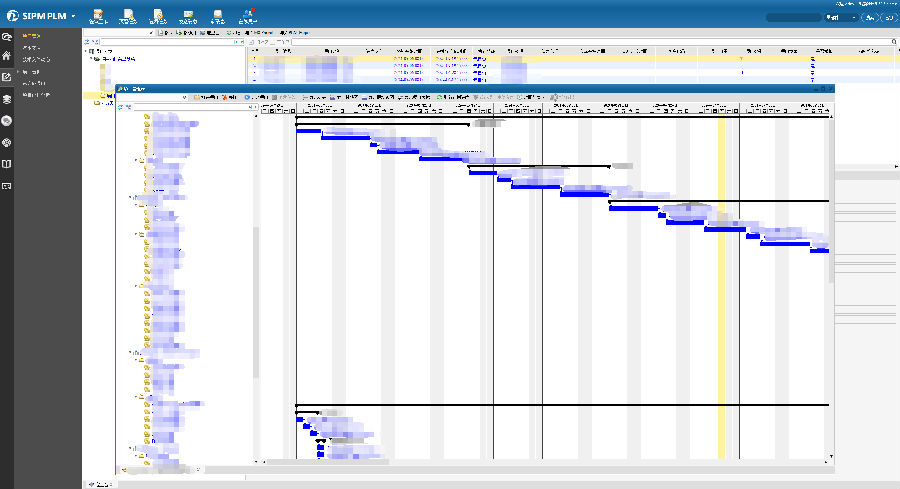Click the red scissors-icon button in Gantt toolbar
900x489 pixels.
click(x=230, y=98)
